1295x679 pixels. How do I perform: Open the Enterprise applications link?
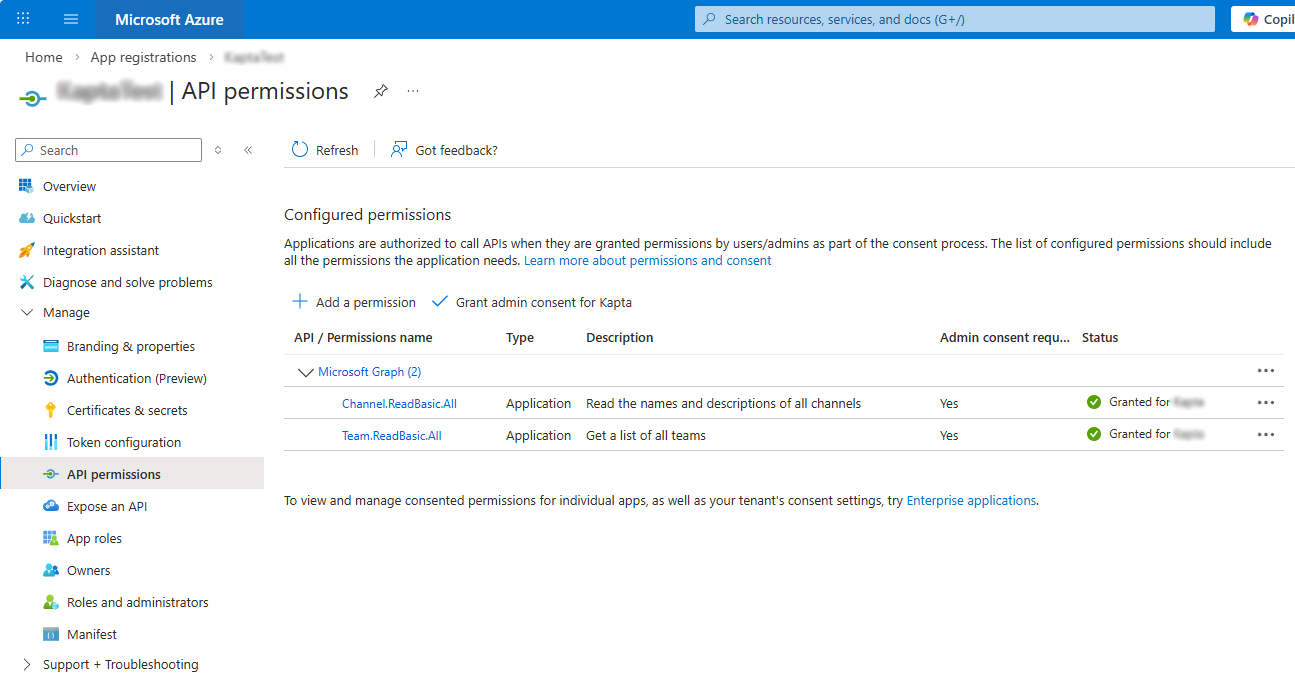(x=971, y=500)
